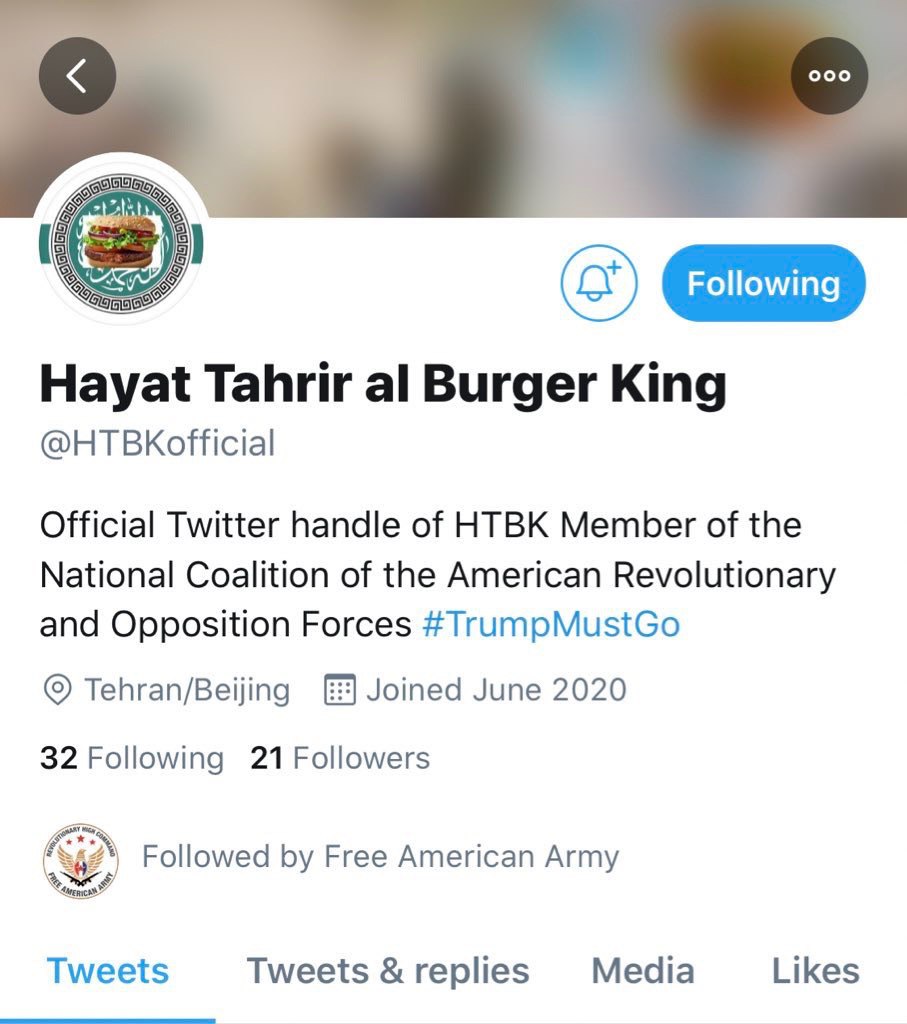
Task: View the blurred header banner image
Action: [x=453, y=108]
